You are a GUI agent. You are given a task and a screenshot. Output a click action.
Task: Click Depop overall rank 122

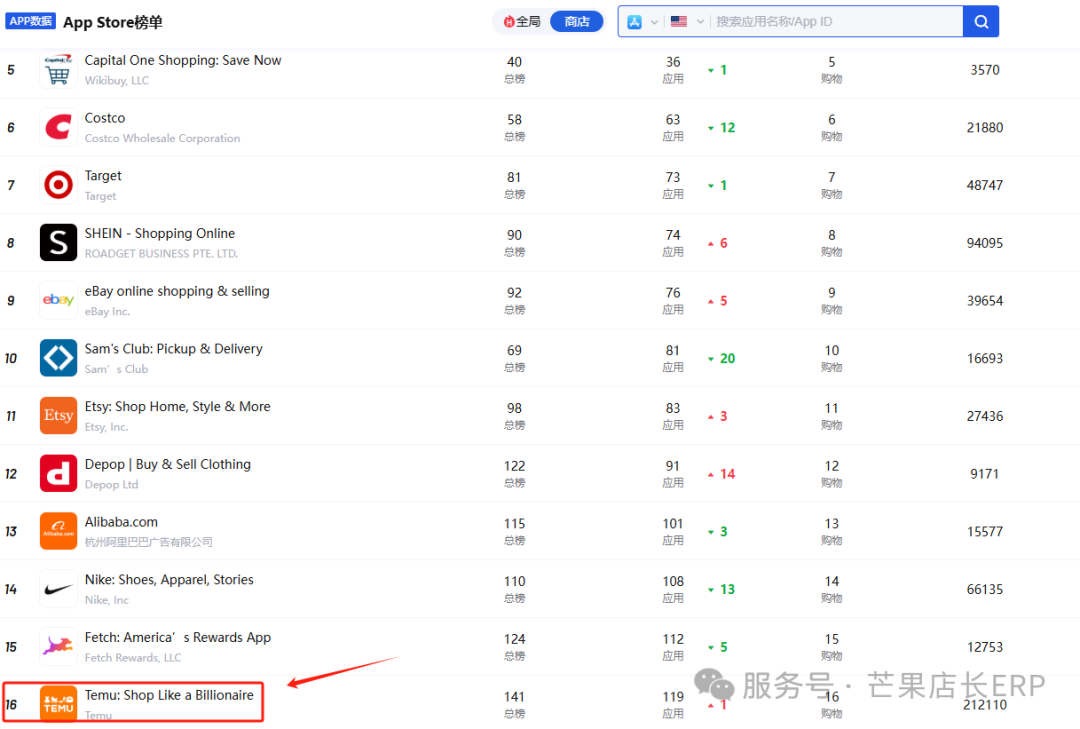pyautogui.click(x=515, y=466)
